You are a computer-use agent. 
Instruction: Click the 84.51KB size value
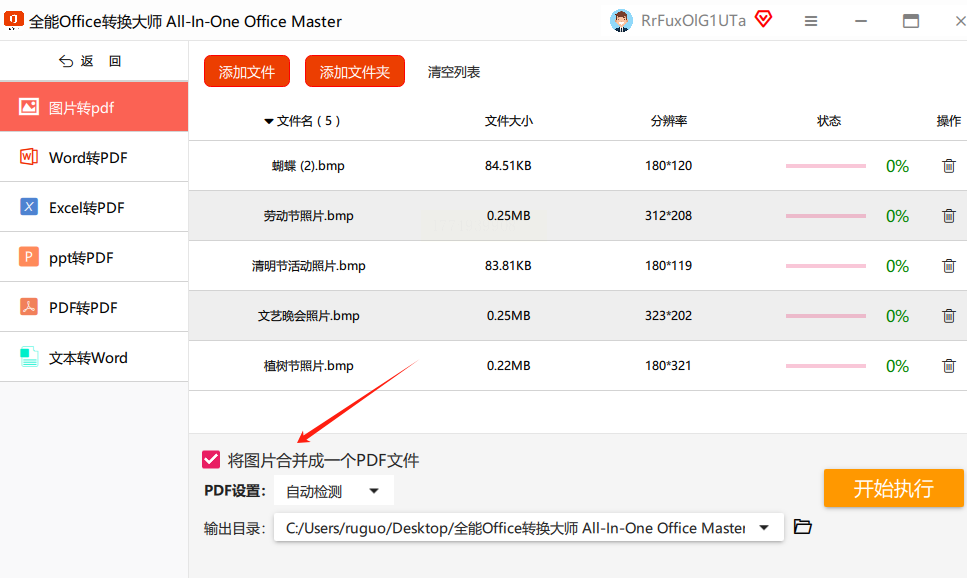click(508, 166)
